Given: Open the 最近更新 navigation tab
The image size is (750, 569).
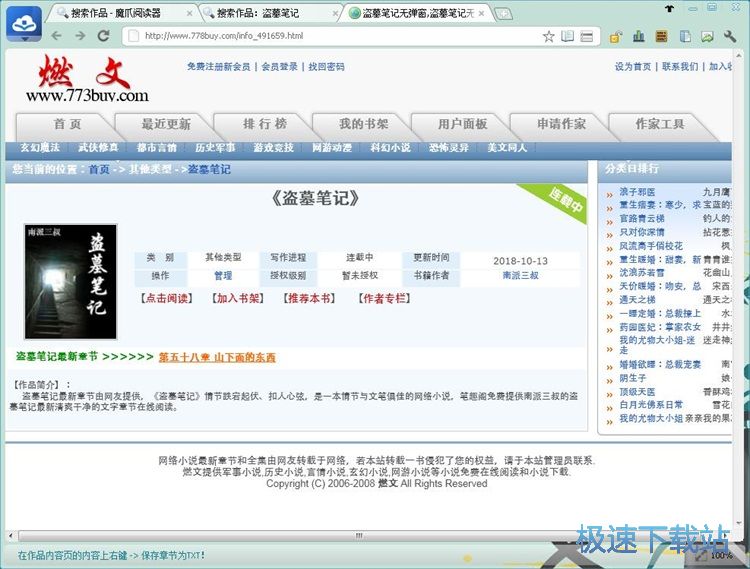Looking at the screenshot, I should [166, 124].
